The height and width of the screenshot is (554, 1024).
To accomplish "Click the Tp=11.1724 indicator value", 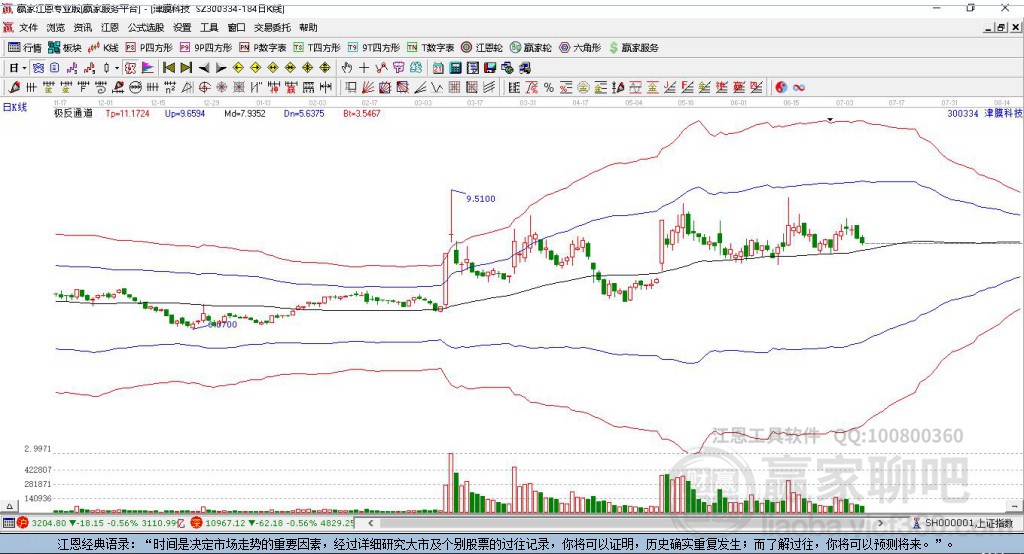I will (127, 113).
